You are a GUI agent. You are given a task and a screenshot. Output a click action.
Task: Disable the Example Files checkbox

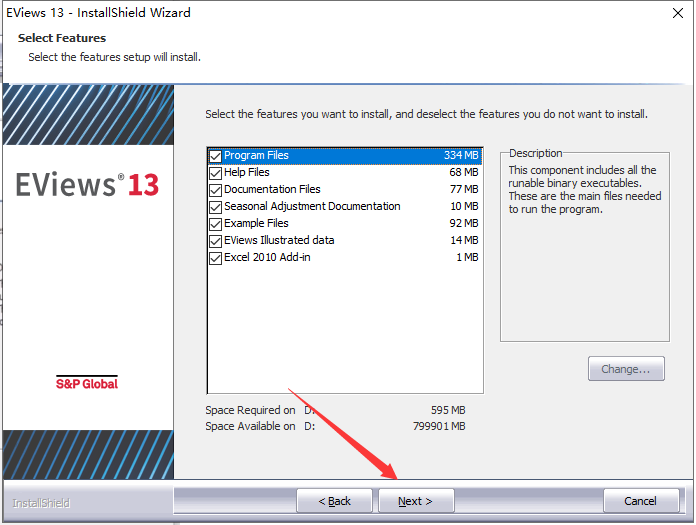coord(215,224)
